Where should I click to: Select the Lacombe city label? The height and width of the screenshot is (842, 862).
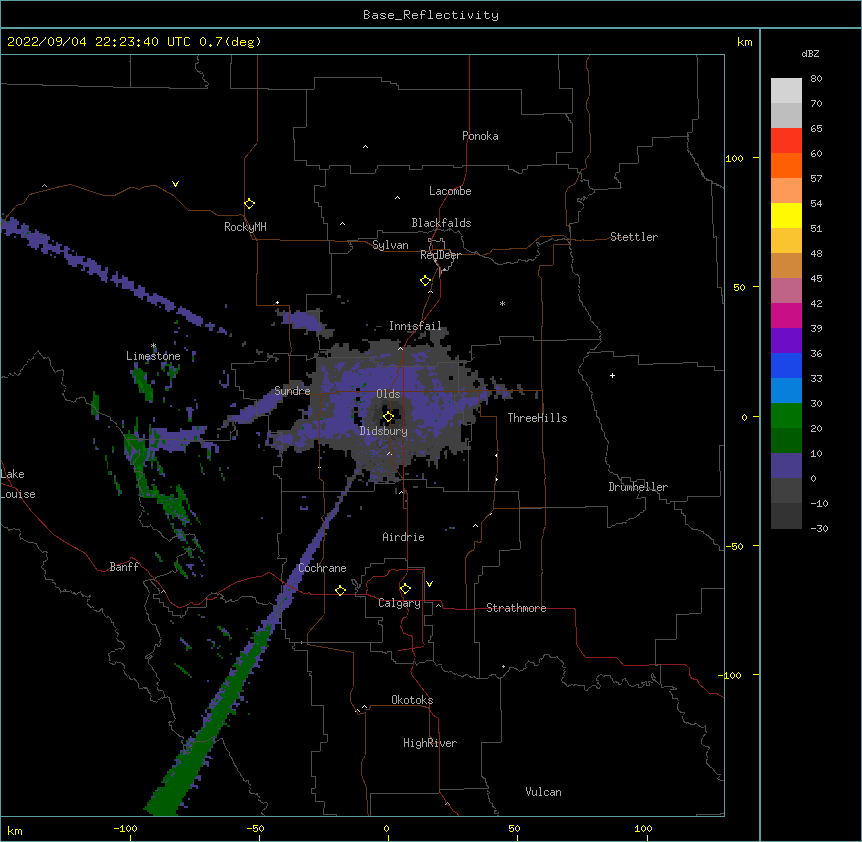450,191
